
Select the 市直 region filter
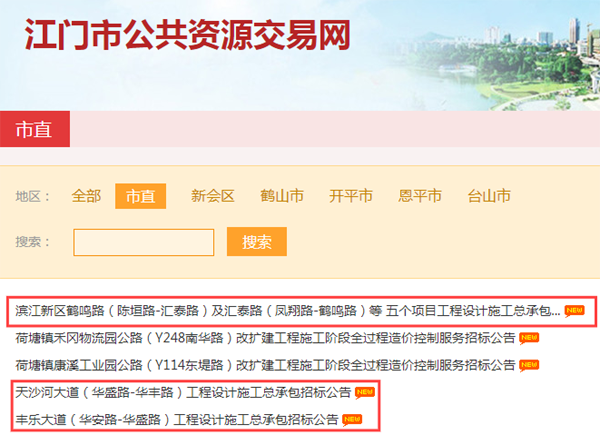point(140,196)
